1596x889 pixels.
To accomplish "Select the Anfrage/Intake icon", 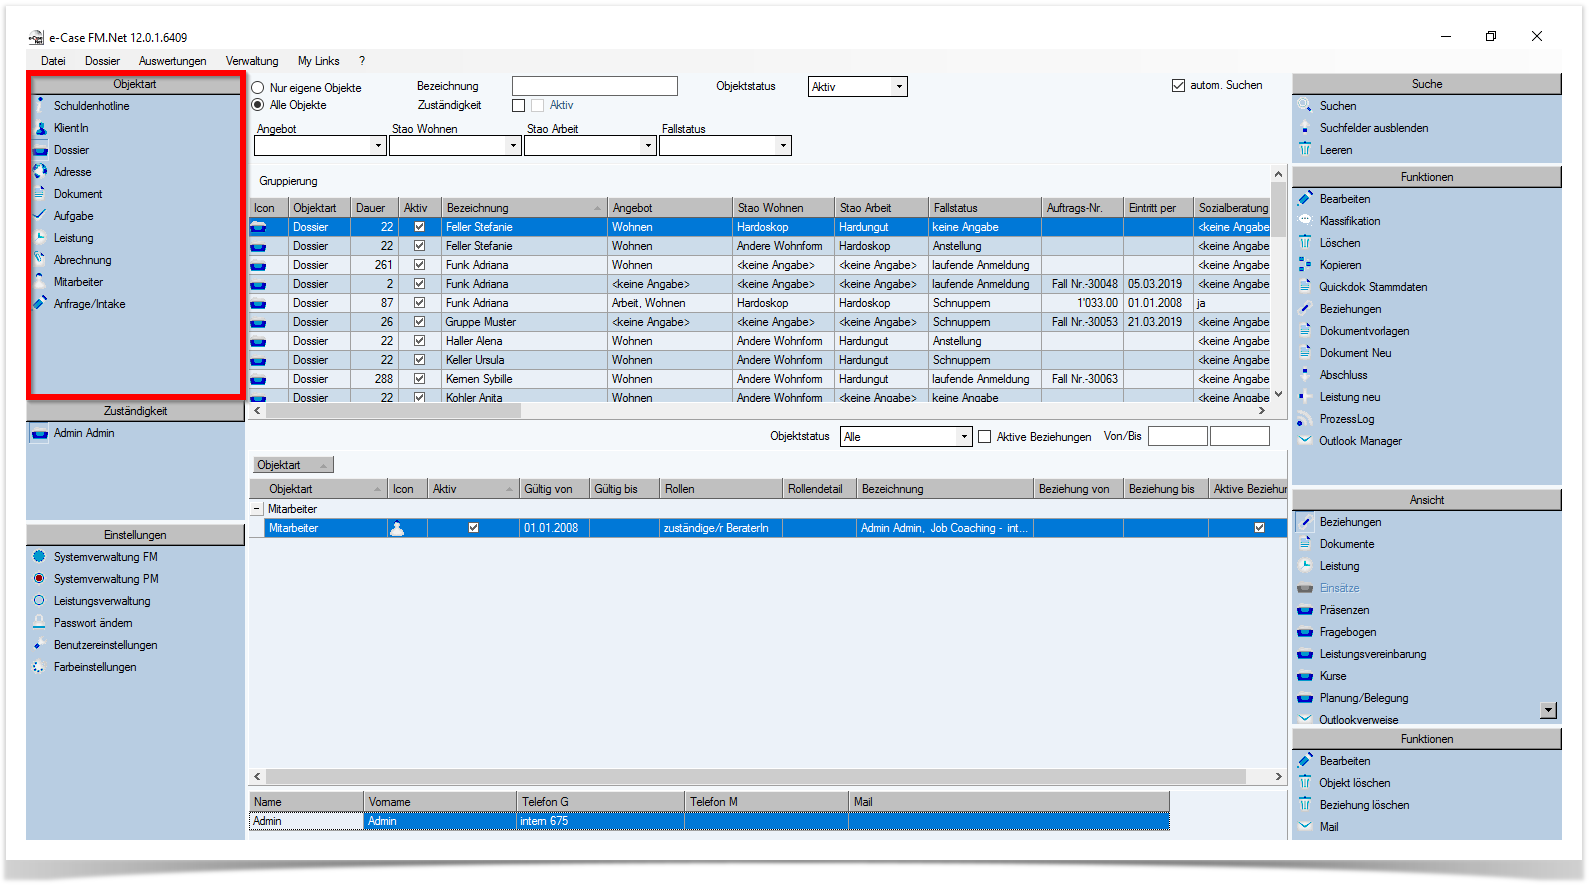I will (x=40, y=304).
